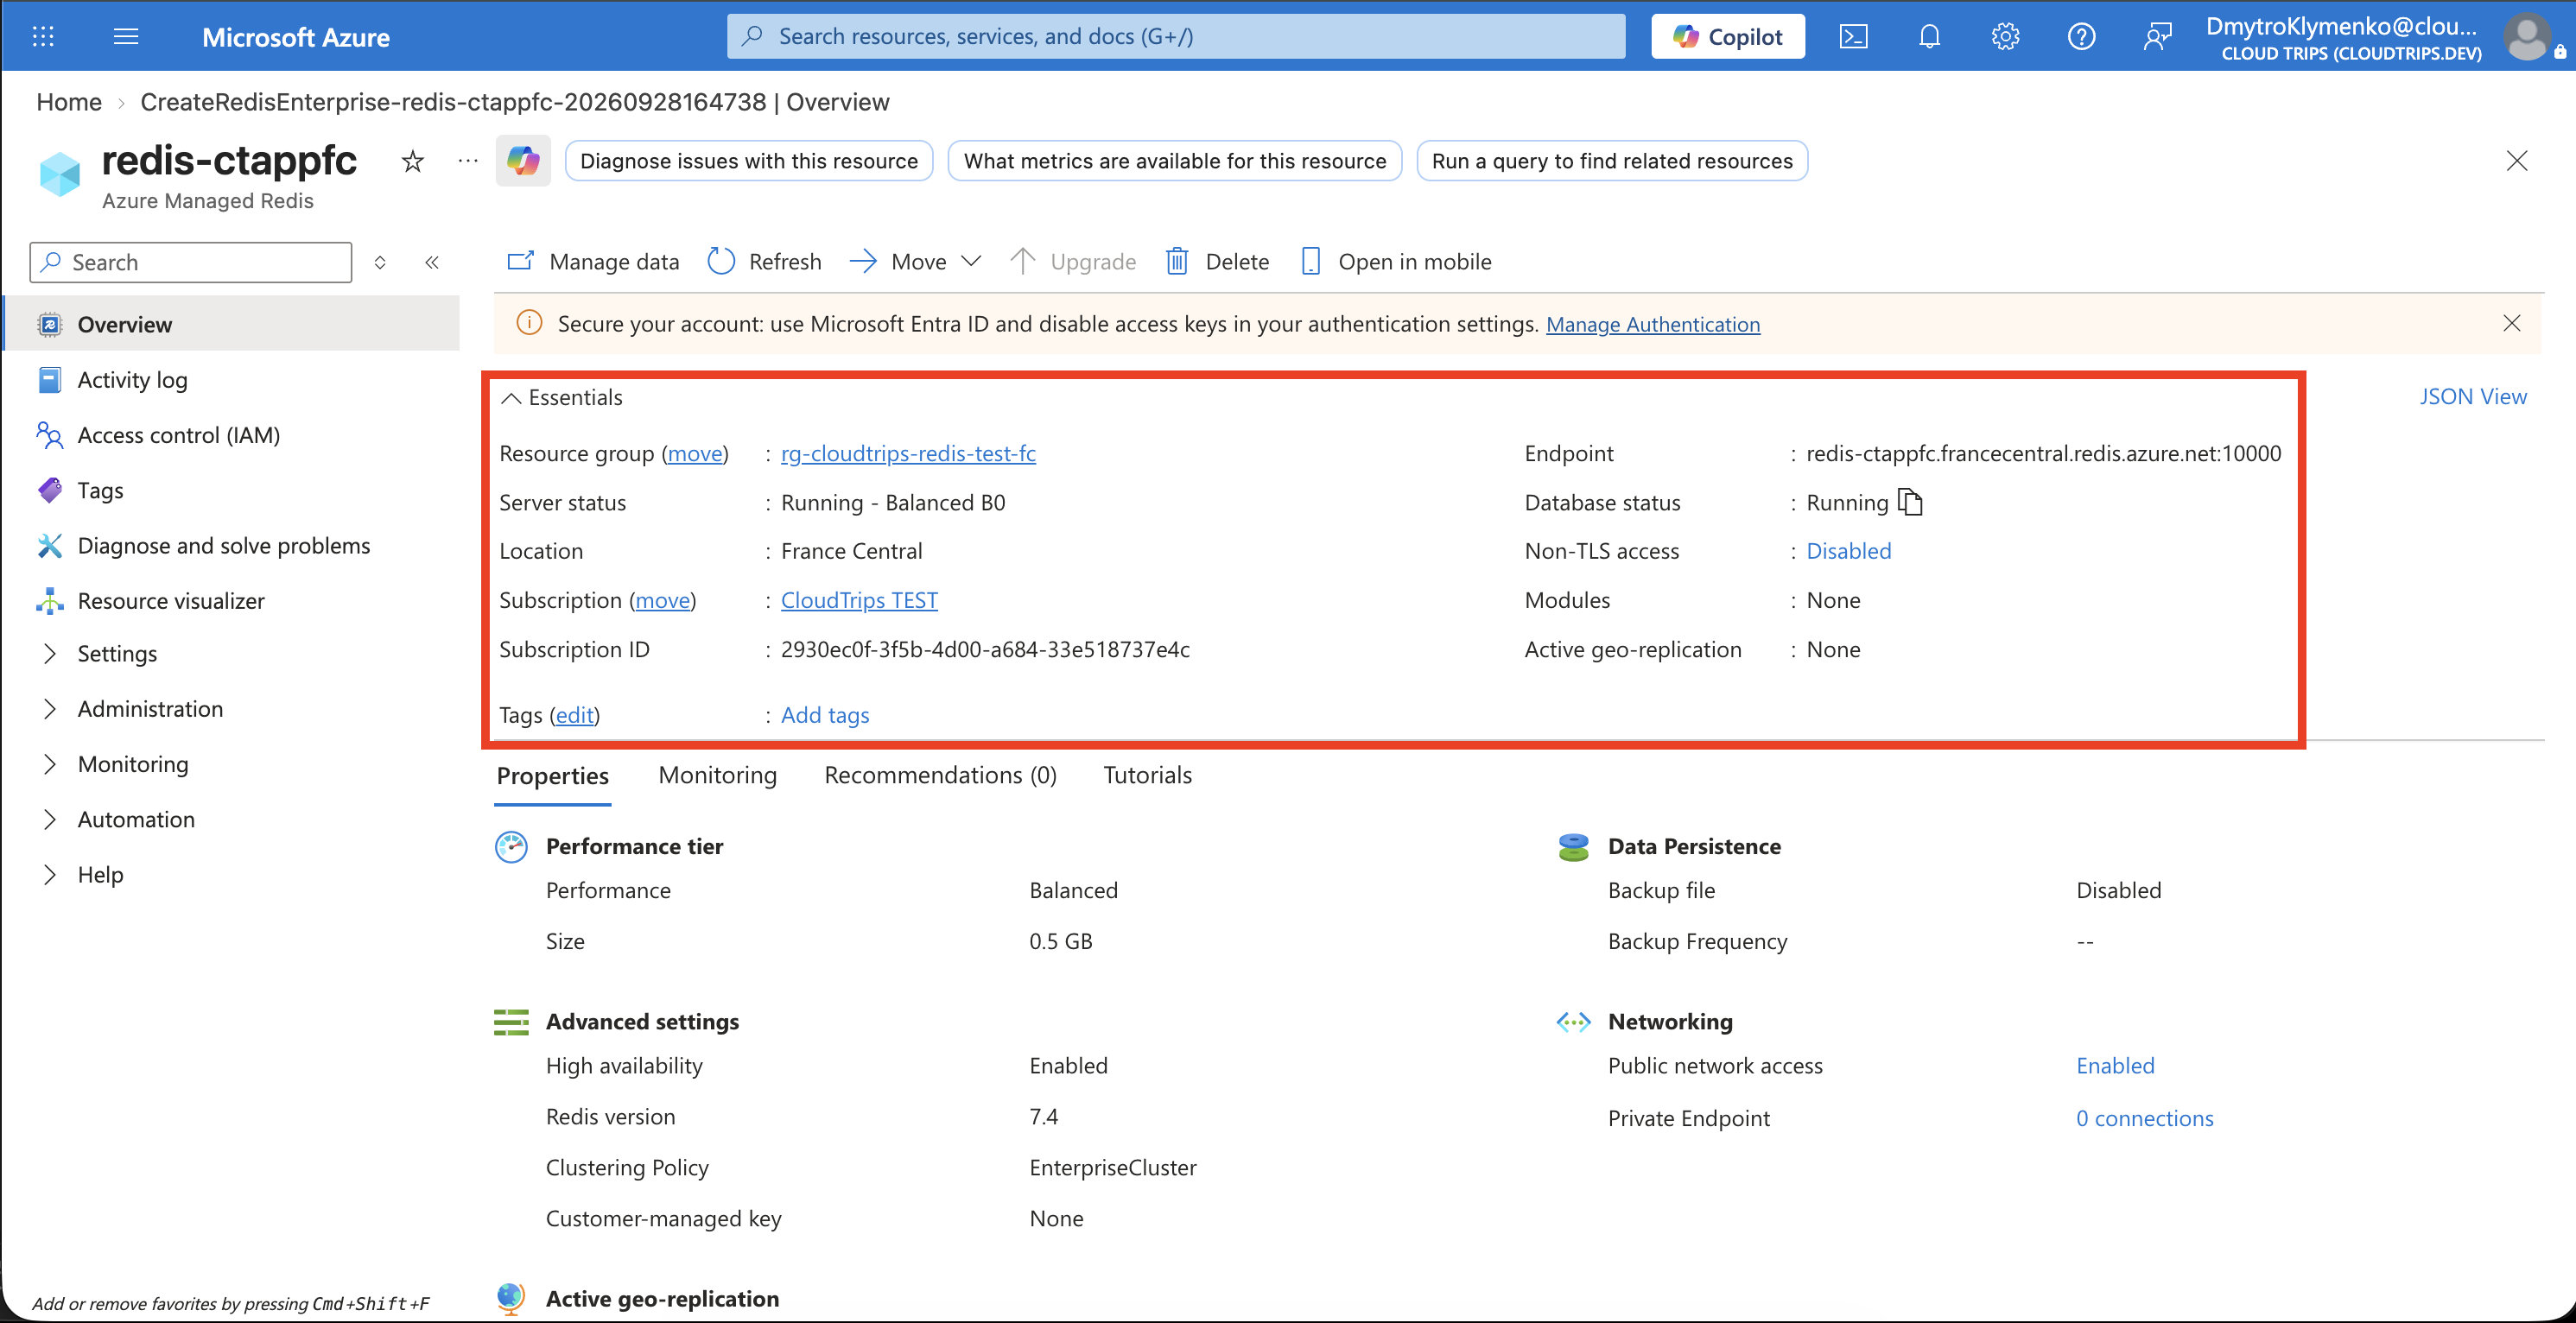The image size is (2576, 1323).
Task: Open feedback icon in top bar
Action: [2157, 37]
